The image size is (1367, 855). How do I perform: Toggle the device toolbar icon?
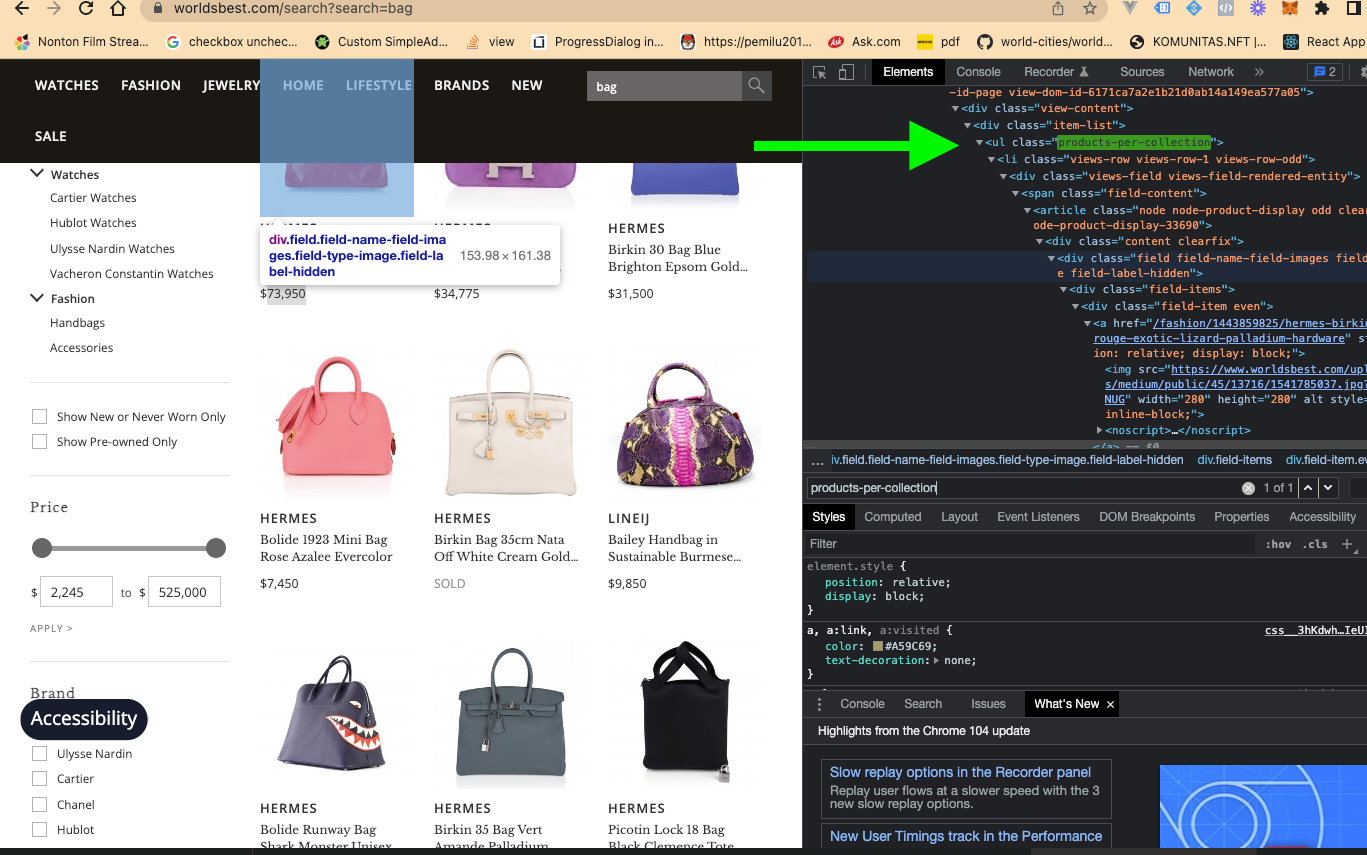[x=846, y=72]
